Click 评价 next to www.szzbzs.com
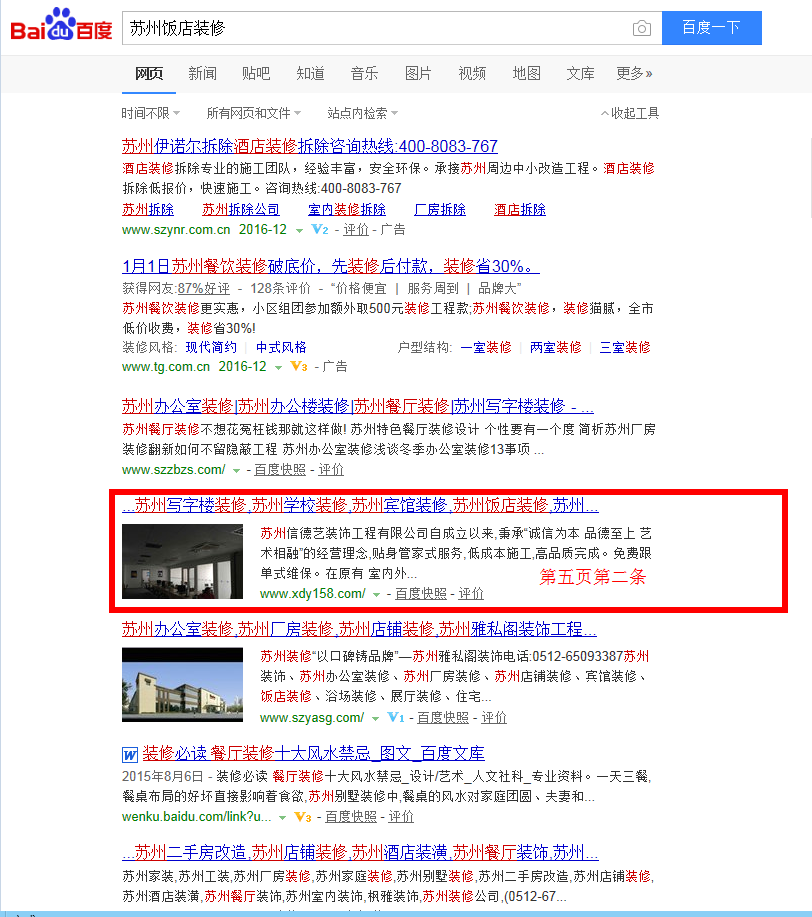Viewport: 812px width, 917px height. 331,470
